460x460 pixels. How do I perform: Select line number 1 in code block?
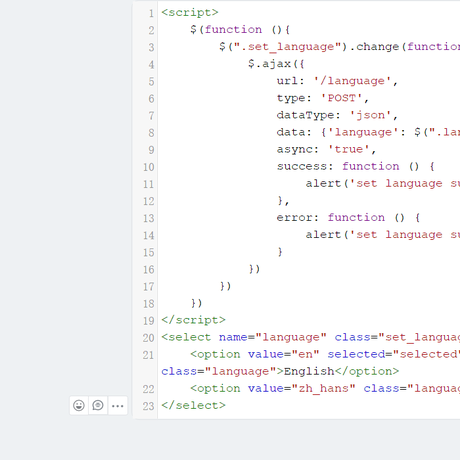(x=151, y=13)
